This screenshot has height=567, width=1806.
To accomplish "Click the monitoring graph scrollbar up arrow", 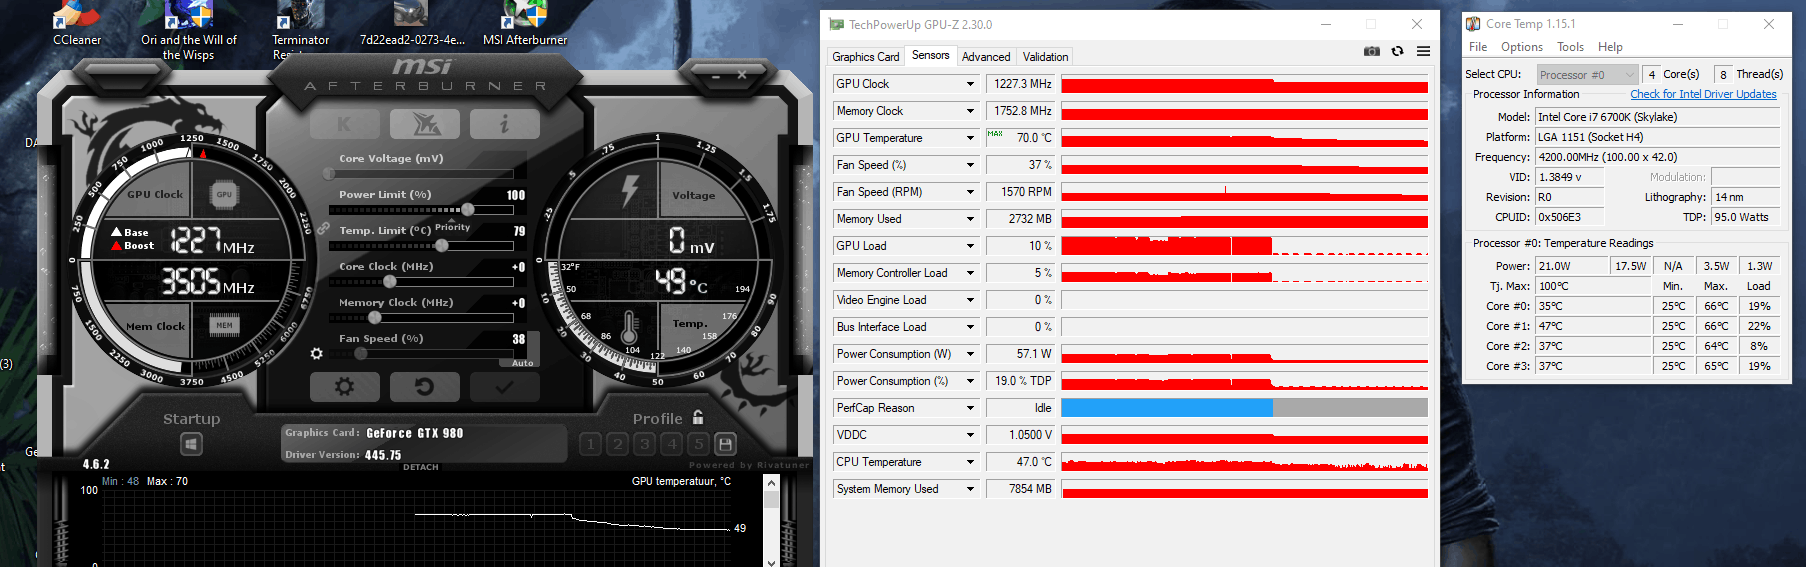I will coord(771,483).
